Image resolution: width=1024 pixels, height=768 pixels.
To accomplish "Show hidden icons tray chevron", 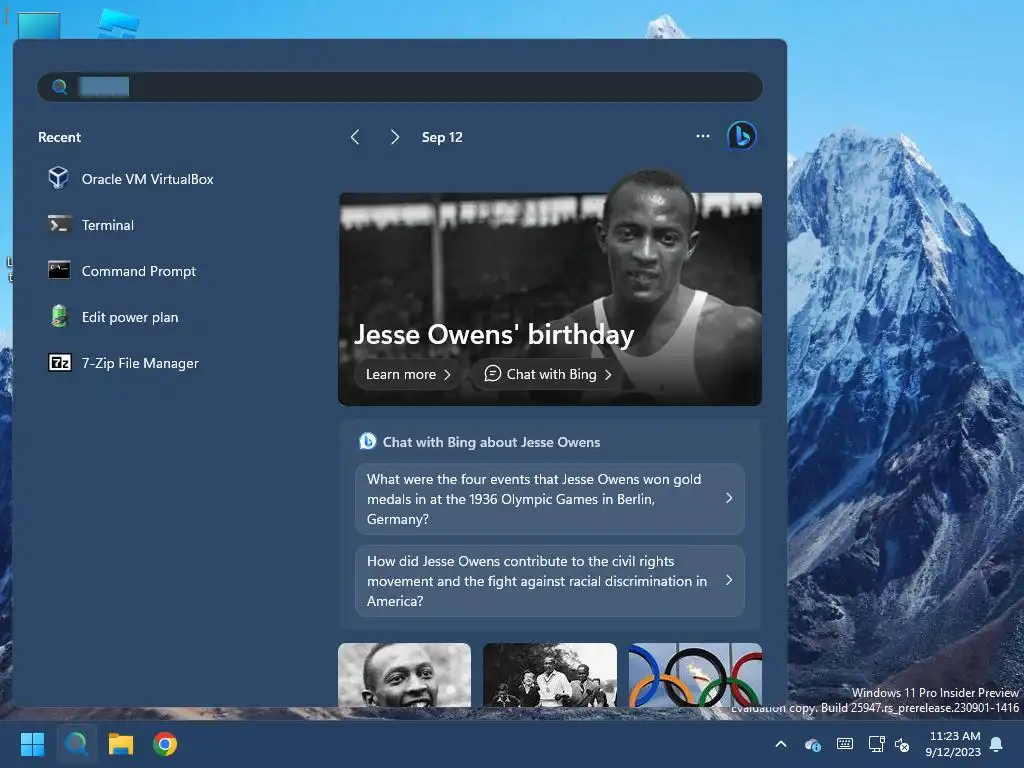I will tap(780, 744).
